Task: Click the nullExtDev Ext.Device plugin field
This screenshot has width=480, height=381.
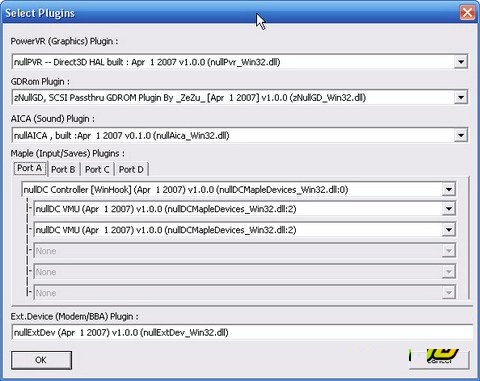Action: (242, 332)
